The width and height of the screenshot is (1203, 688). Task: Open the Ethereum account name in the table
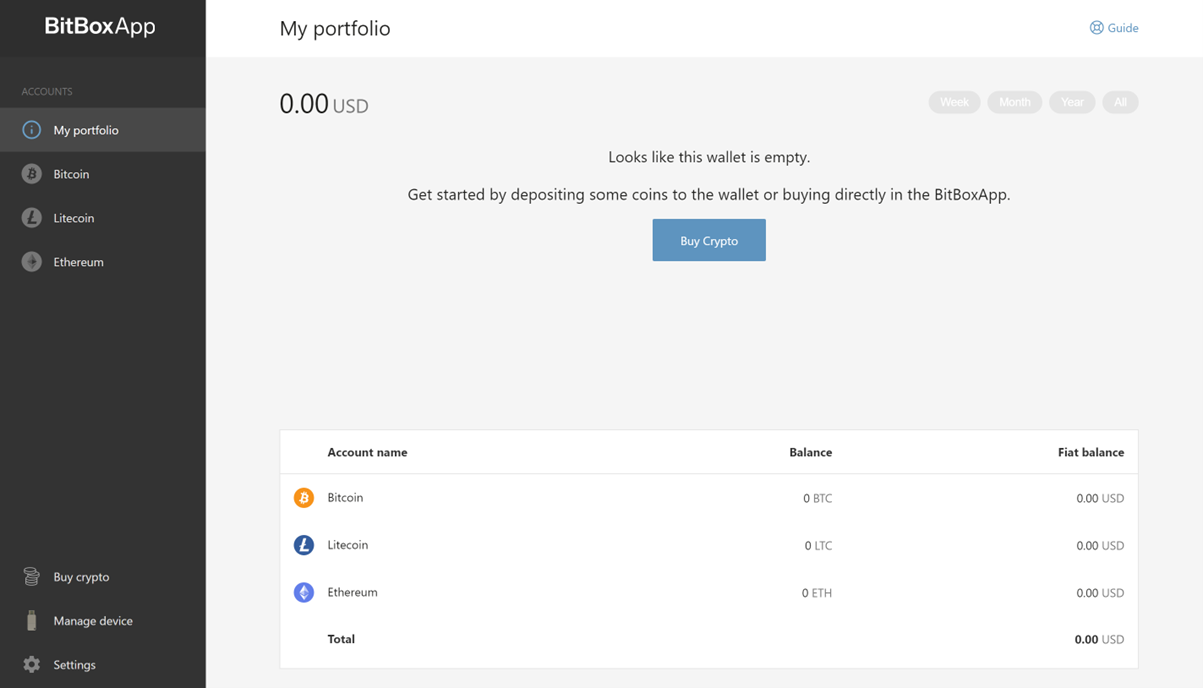pyautogui.click(x=353, y=592)
